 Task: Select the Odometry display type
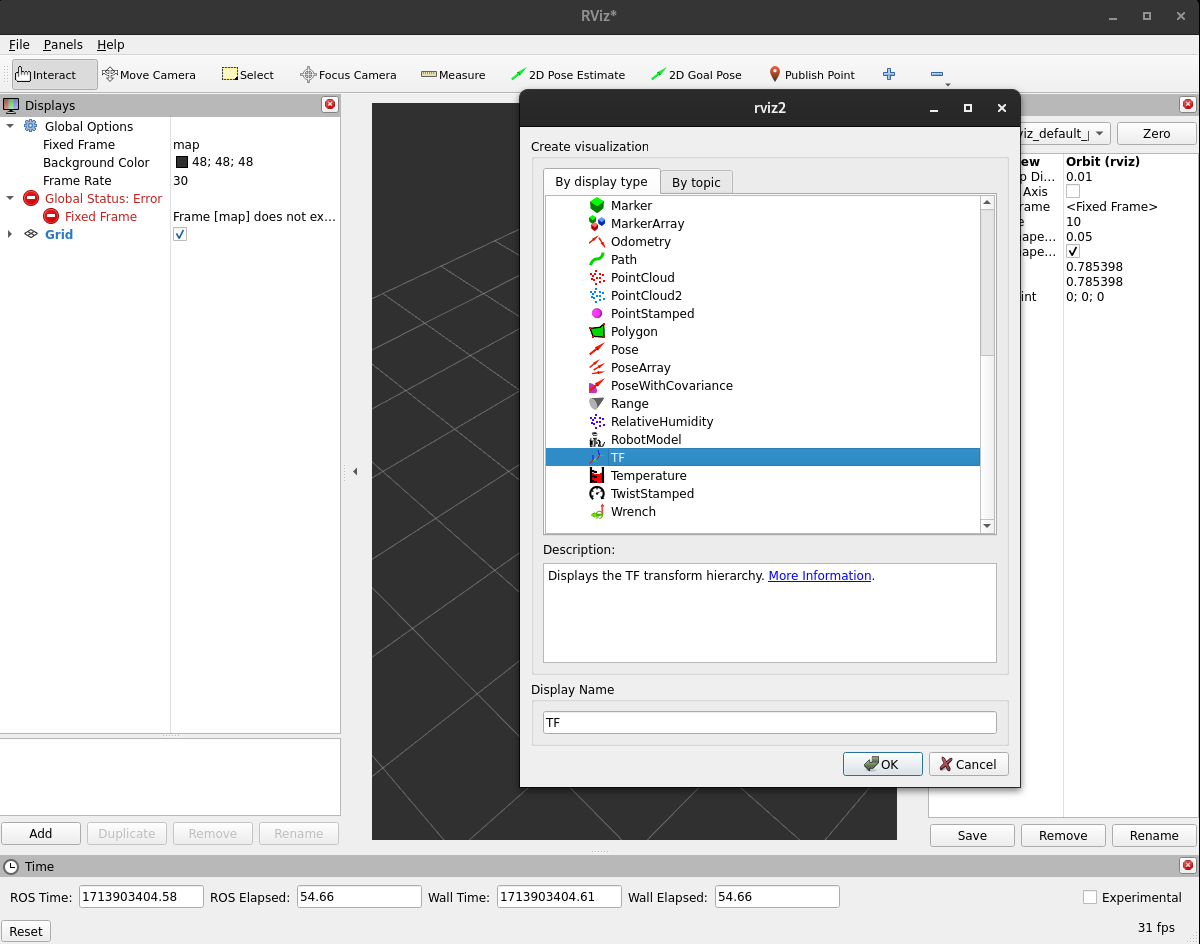[640, 242]
